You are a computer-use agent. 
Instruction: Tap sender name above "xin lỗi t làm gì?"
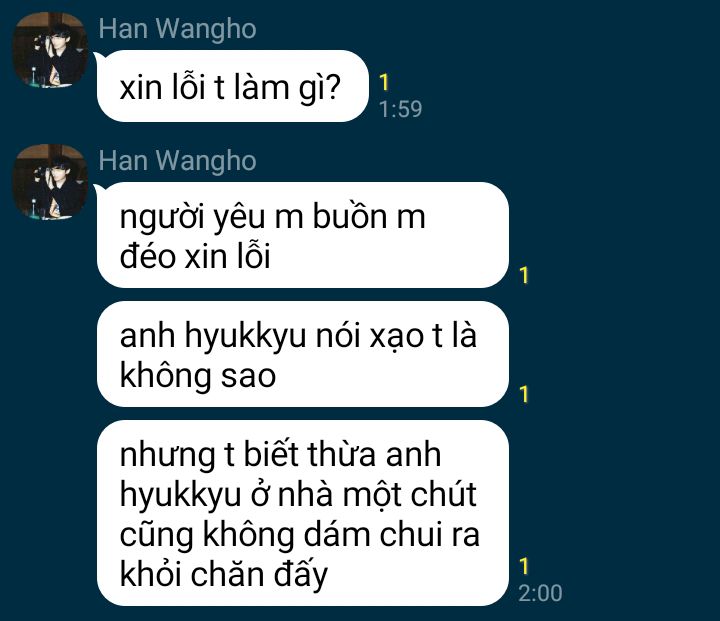[x=177, y=29]
